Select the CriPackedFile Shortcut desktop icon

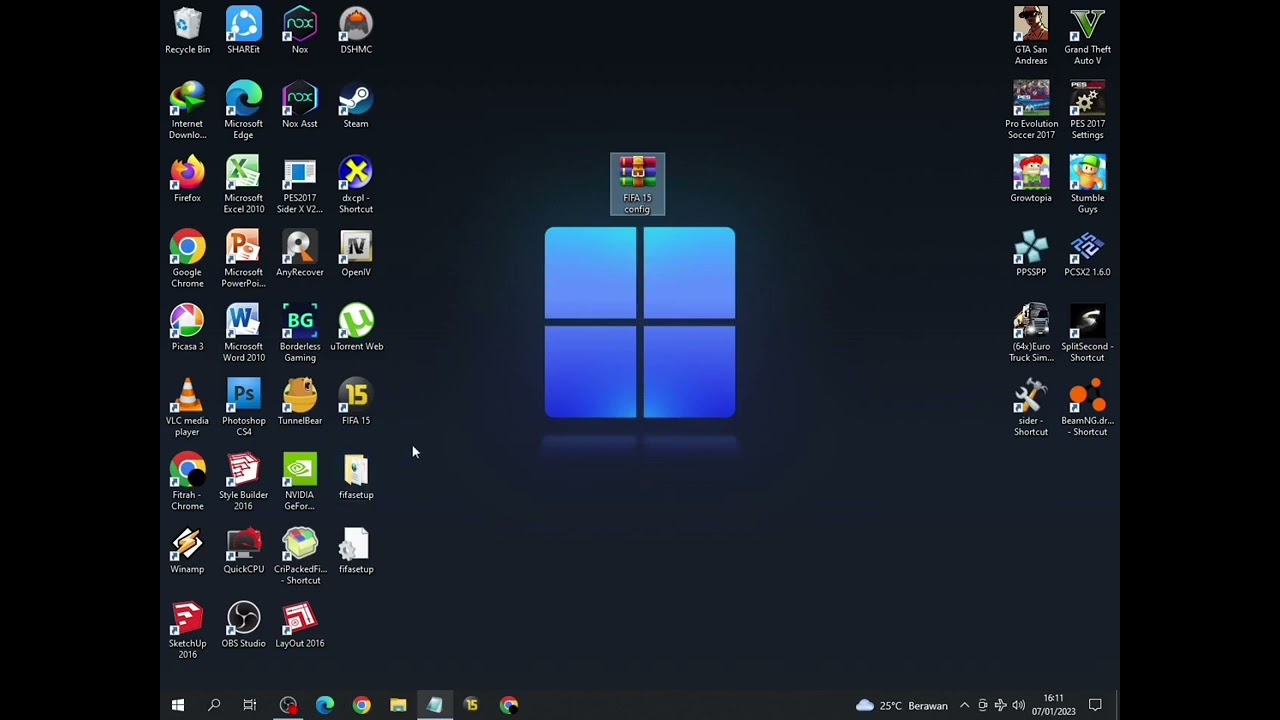click(x=300, y=556)
